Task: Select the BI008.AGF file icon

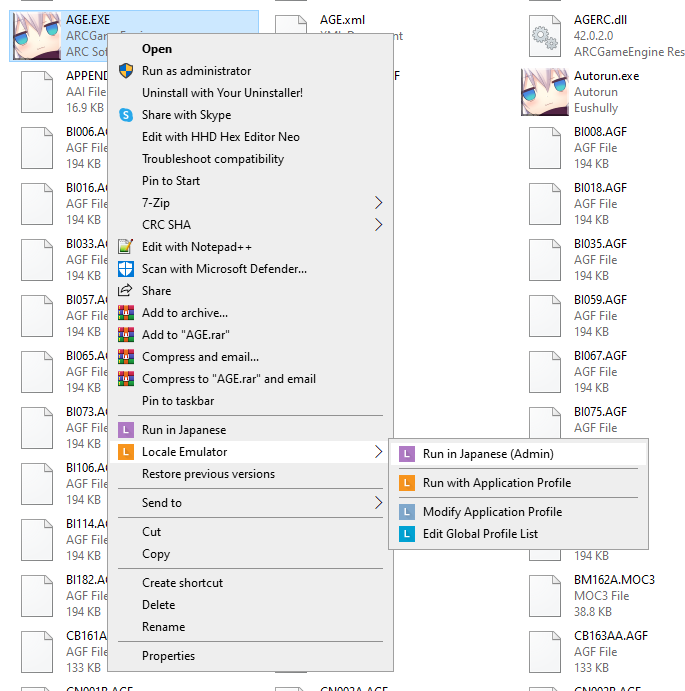Action: (x=545, y=148)
